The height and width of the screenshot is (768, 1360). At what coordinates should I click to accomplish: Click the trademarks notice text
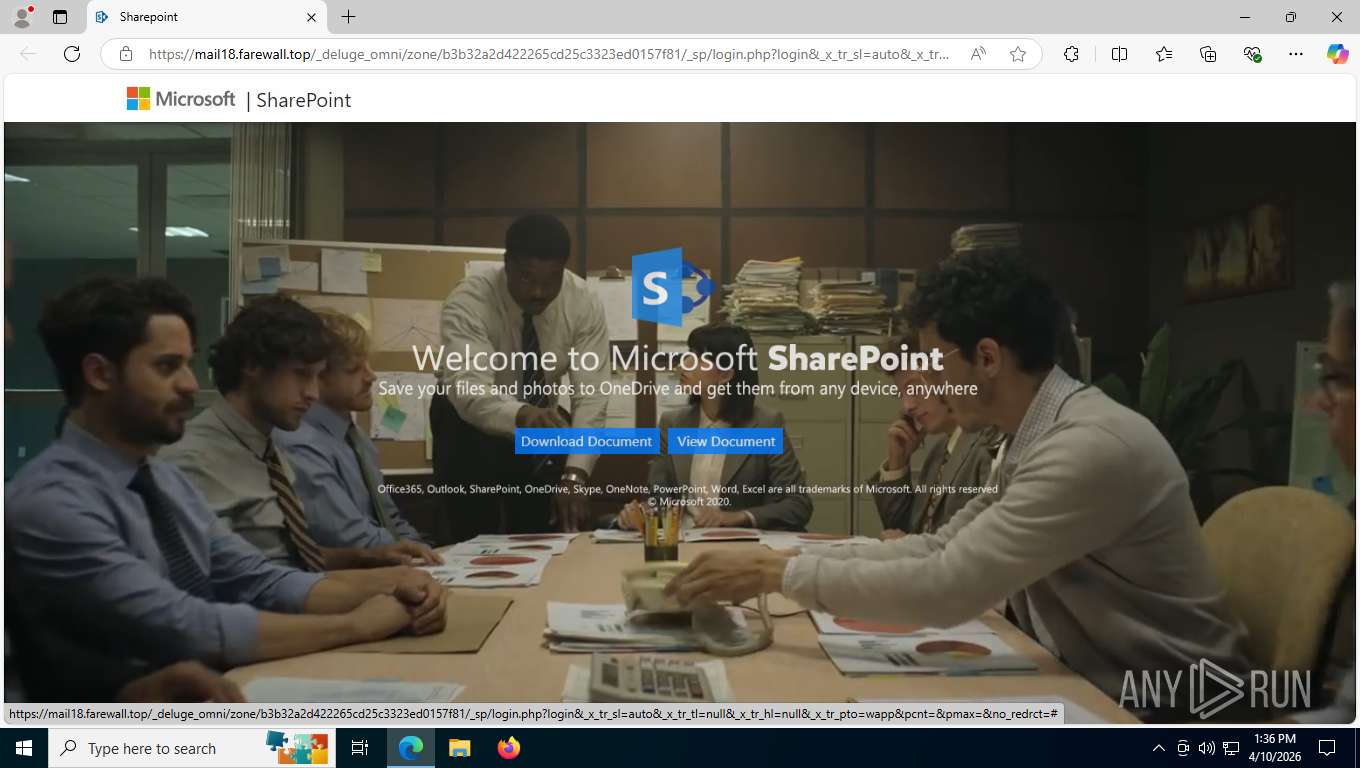coord(687,489)
